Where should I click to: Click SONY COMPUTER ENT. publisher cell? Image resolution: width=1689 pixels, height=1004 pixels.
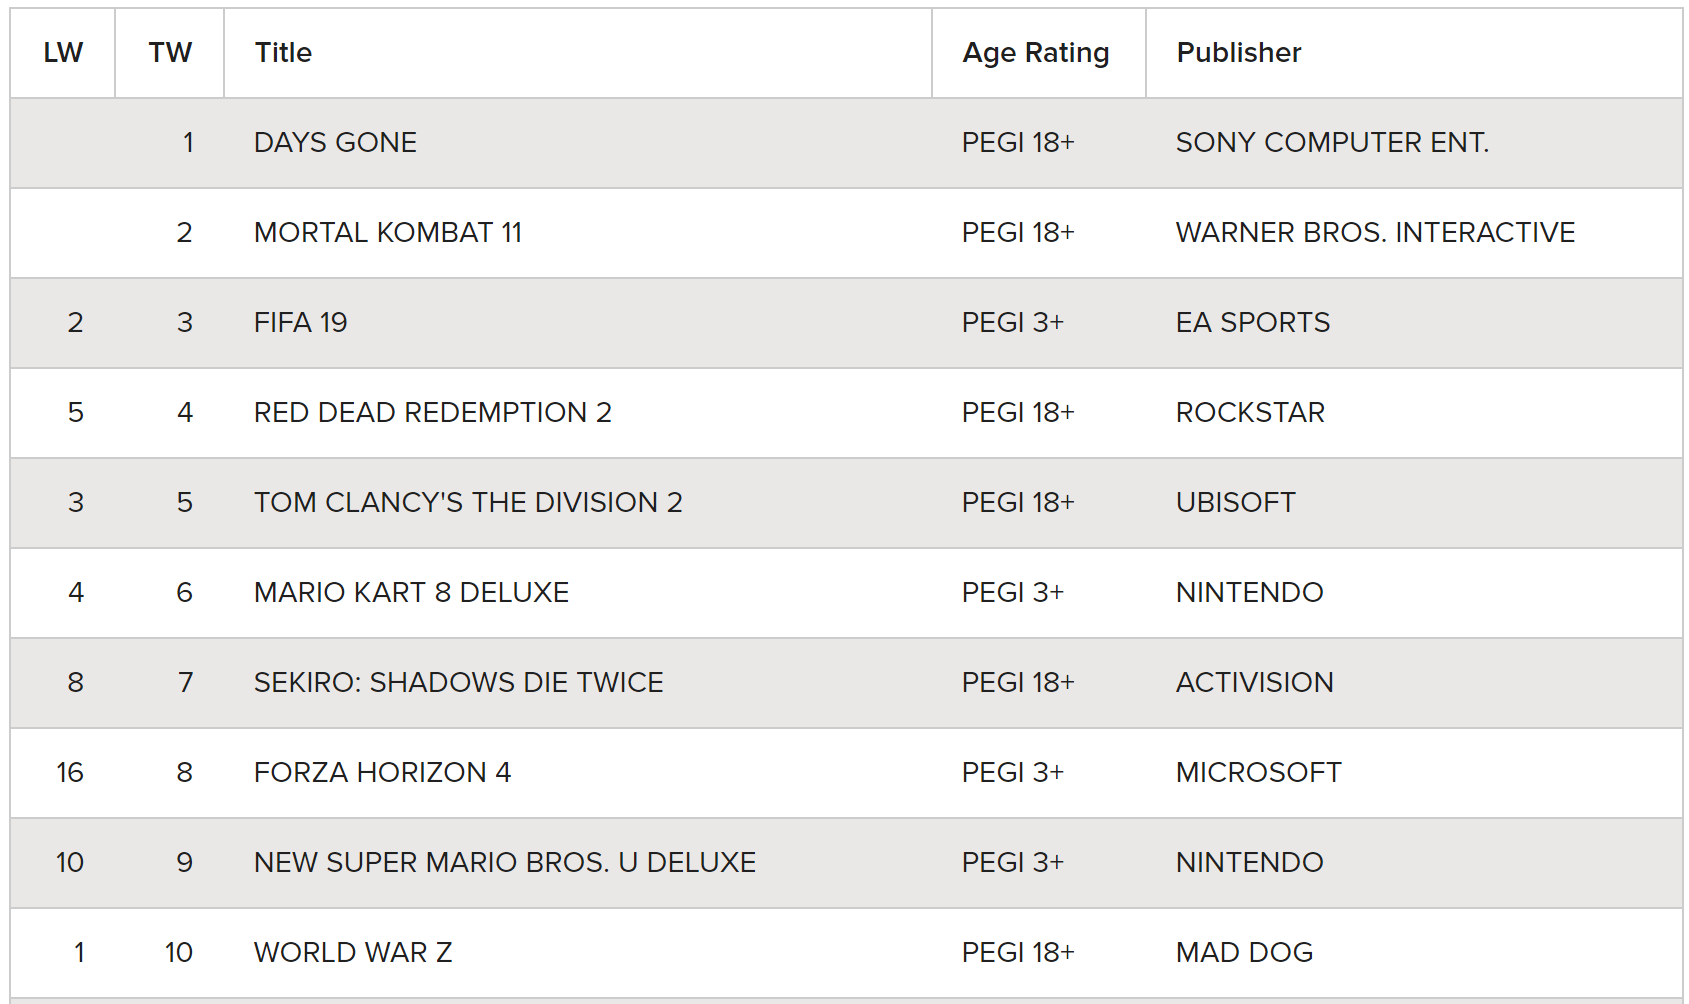click(1332, 143)
